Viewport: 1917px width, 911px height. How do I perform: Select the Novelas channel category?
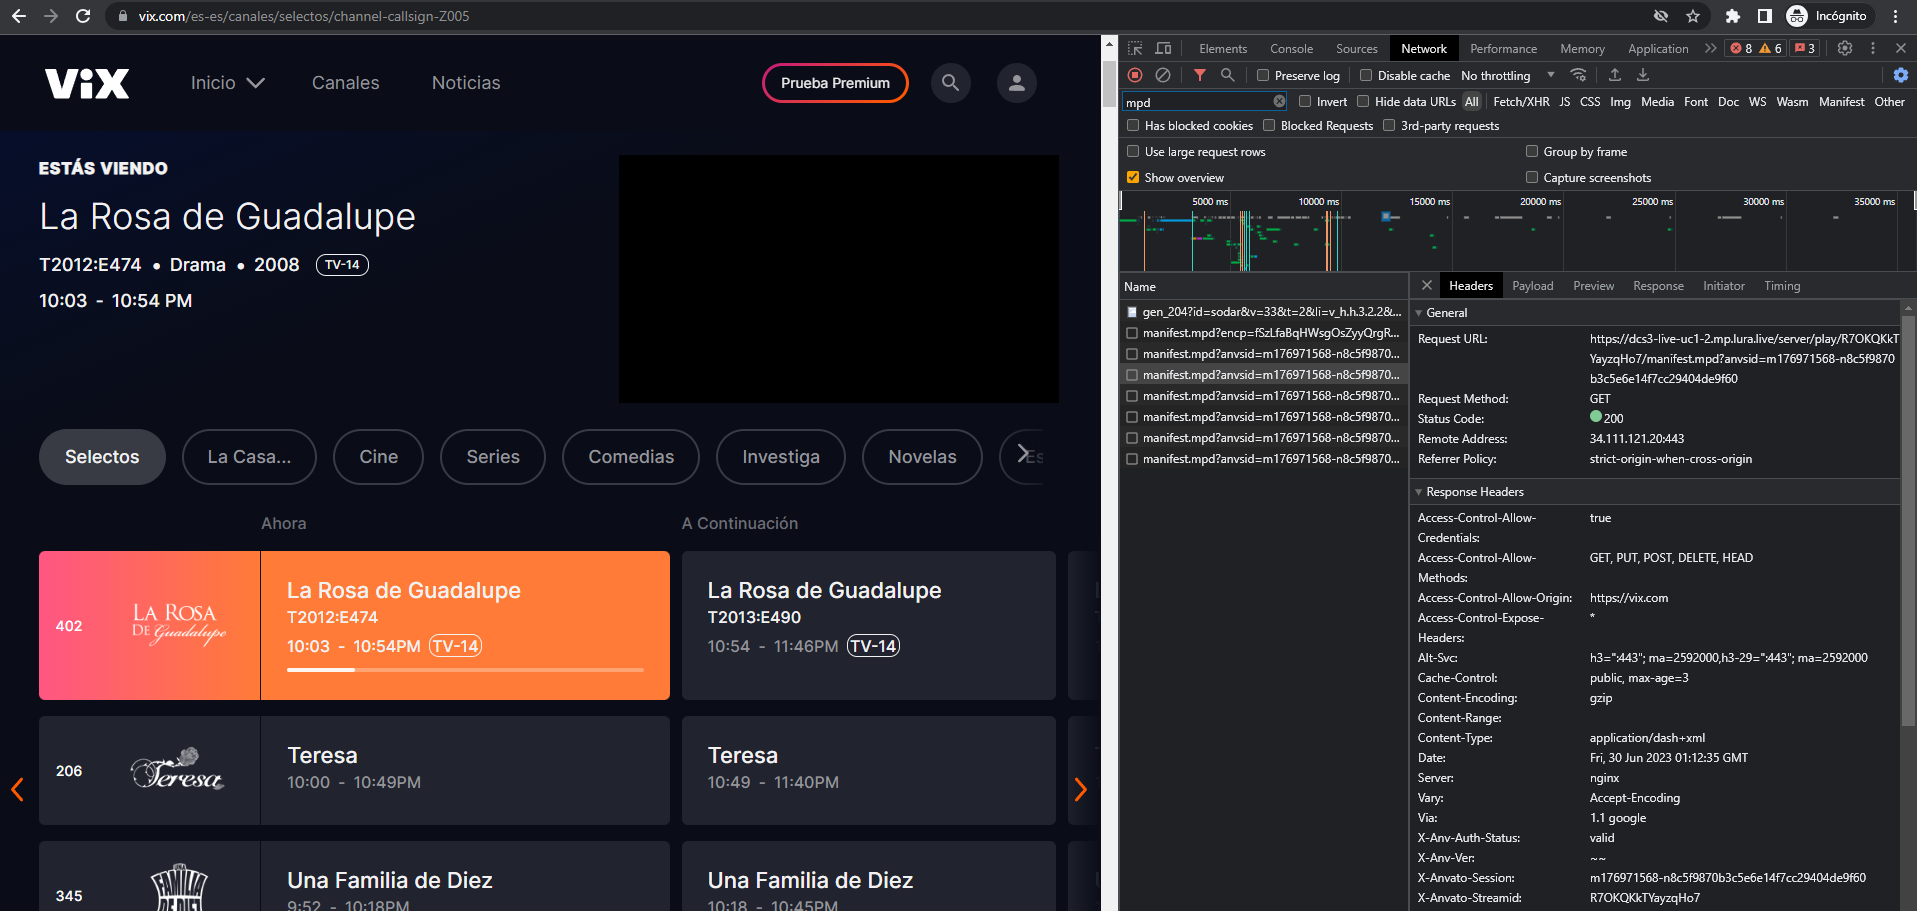click(922, 457)
